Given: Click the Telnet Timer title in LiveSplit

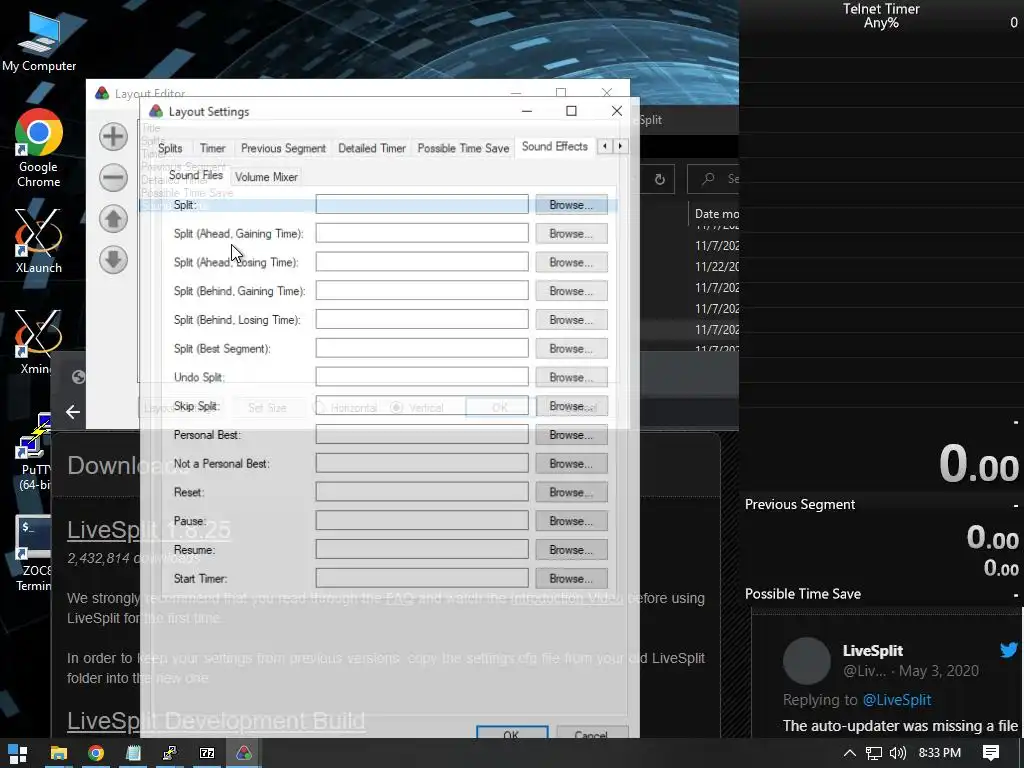Looking at the screenshot, I should (881, 8).
